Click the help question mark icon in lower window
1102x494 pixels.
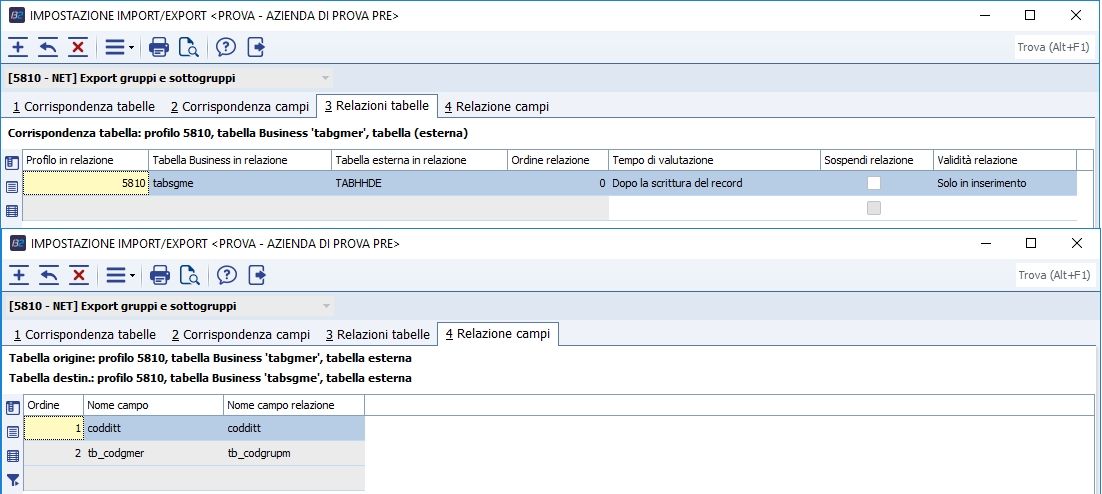227,275
